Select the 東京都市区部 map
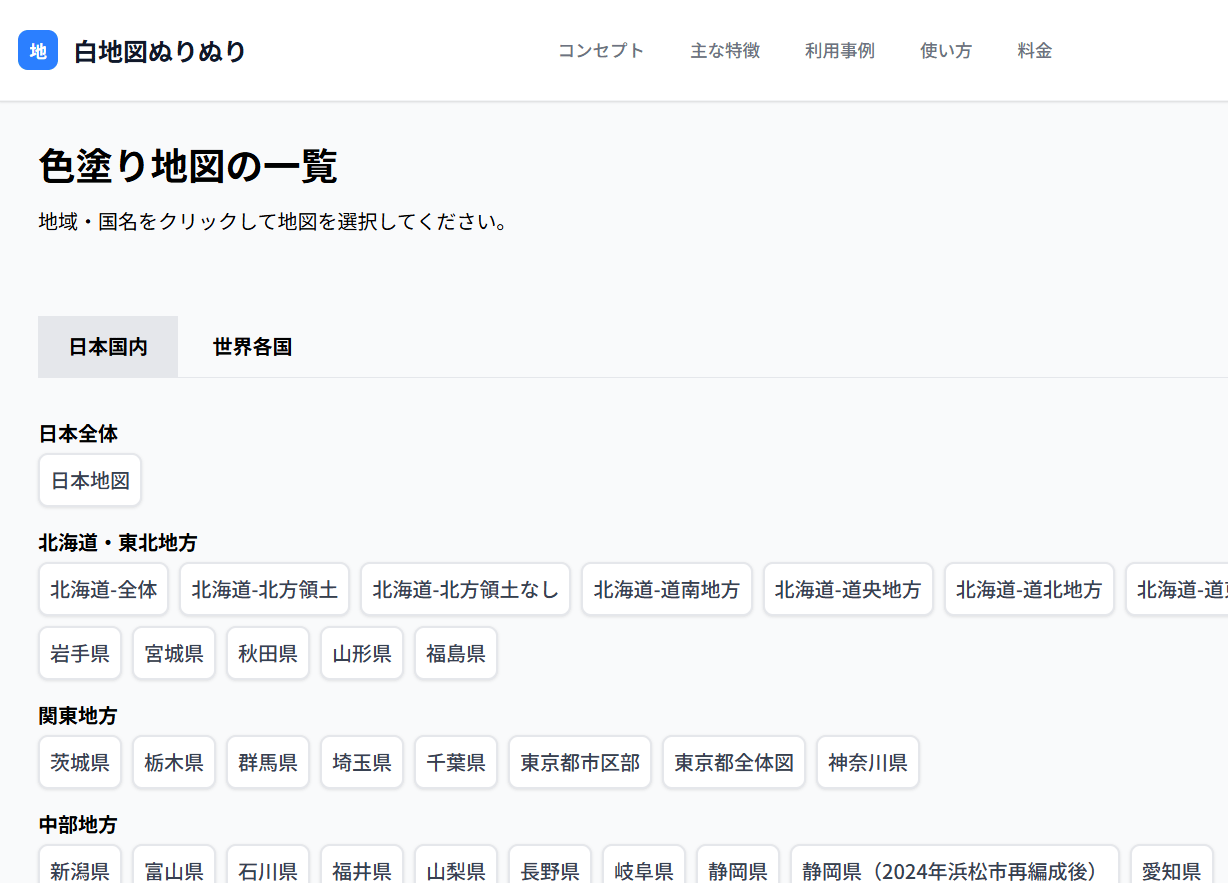Image resolution: width=1228 pixels, height=883 pixels. [x=580, y=762]
